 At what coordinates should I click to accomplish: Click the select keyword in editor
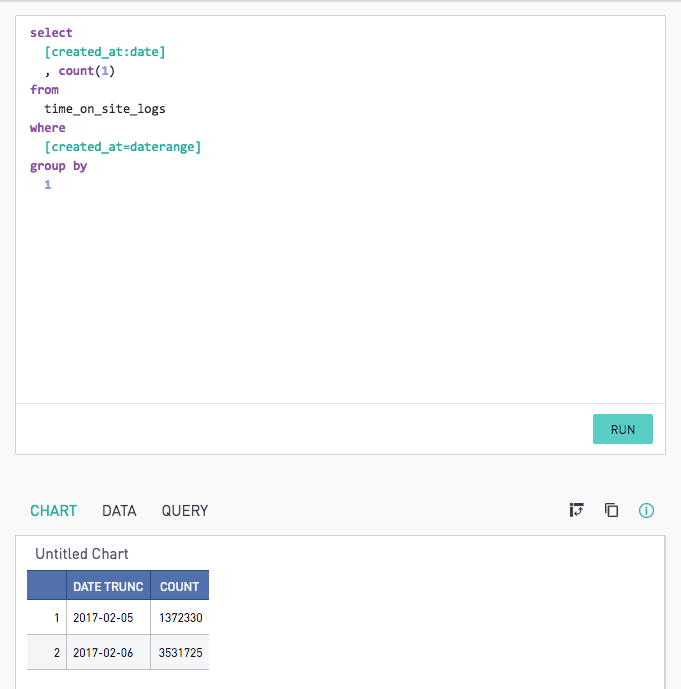pos(51,33)
